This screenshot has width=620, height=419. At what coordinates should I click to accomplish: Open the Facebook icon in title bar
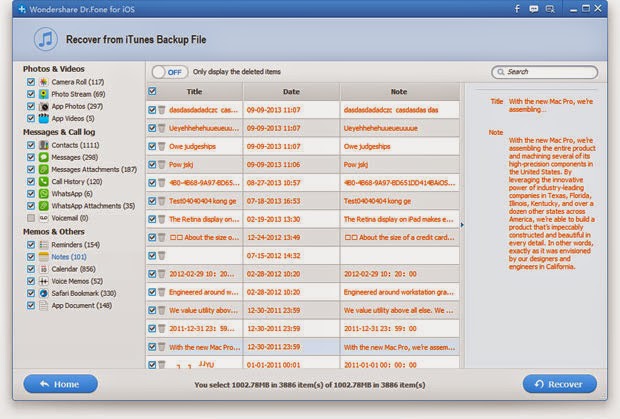517,9
